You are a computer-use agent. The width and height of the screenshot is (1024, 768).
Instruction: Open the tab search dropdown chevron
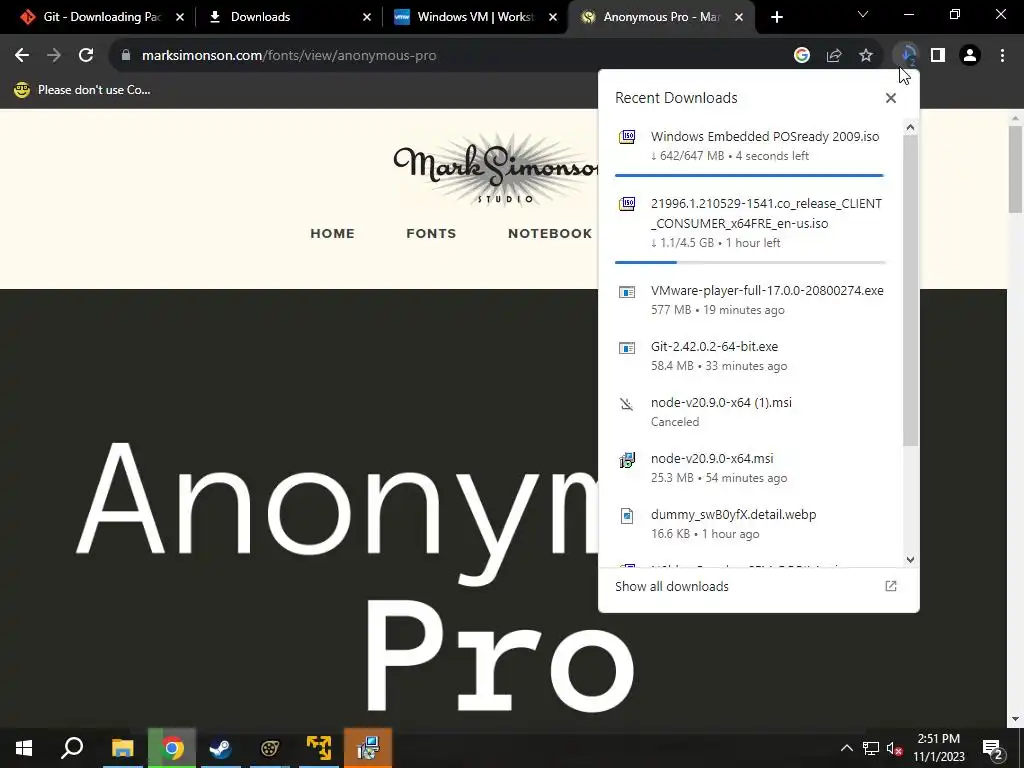[x=863, y=14]
